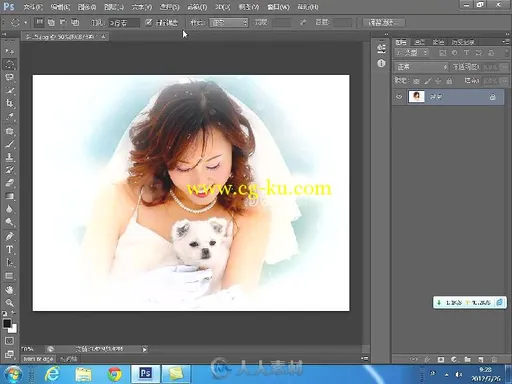Select the Hand tool

point(9,290)
